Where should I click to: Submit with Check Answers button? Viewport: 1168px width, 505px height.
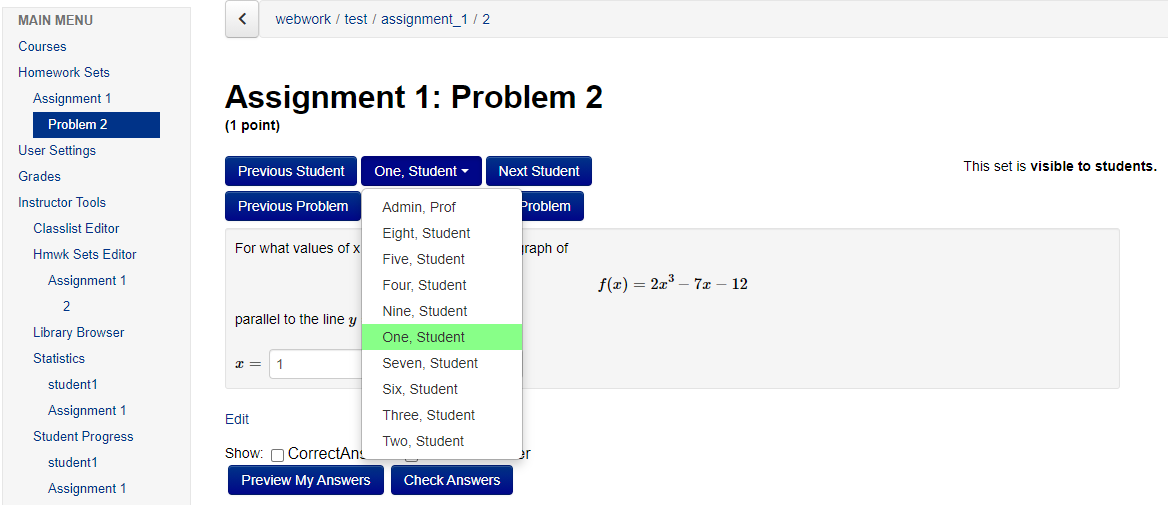click(451, 480)
